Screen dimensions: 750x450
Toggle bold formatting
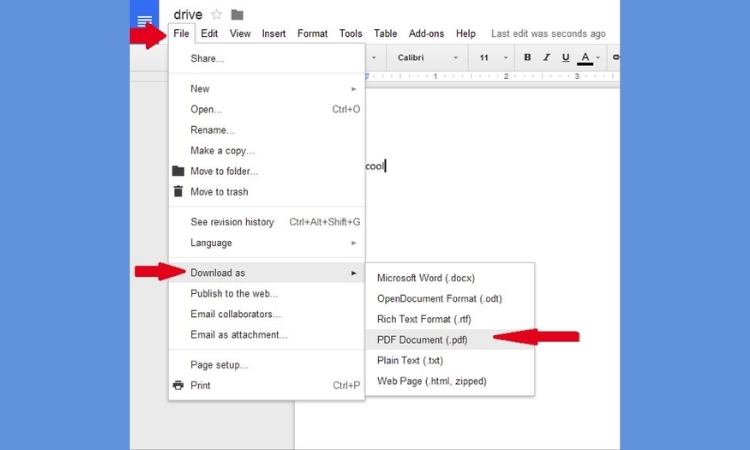click(x=527, y=57)
